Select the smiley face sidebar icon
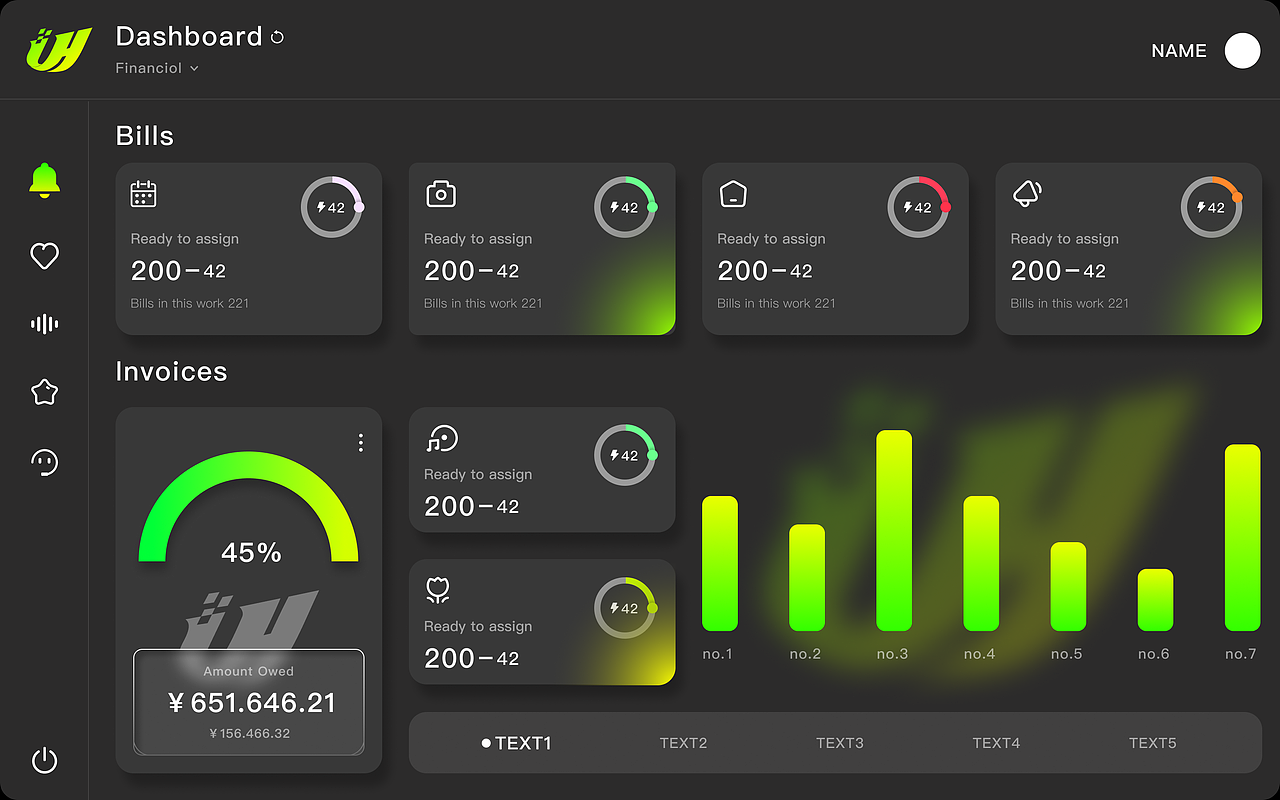The height and width of the screenshot is (800, 1280). click(x=44, y=462)
